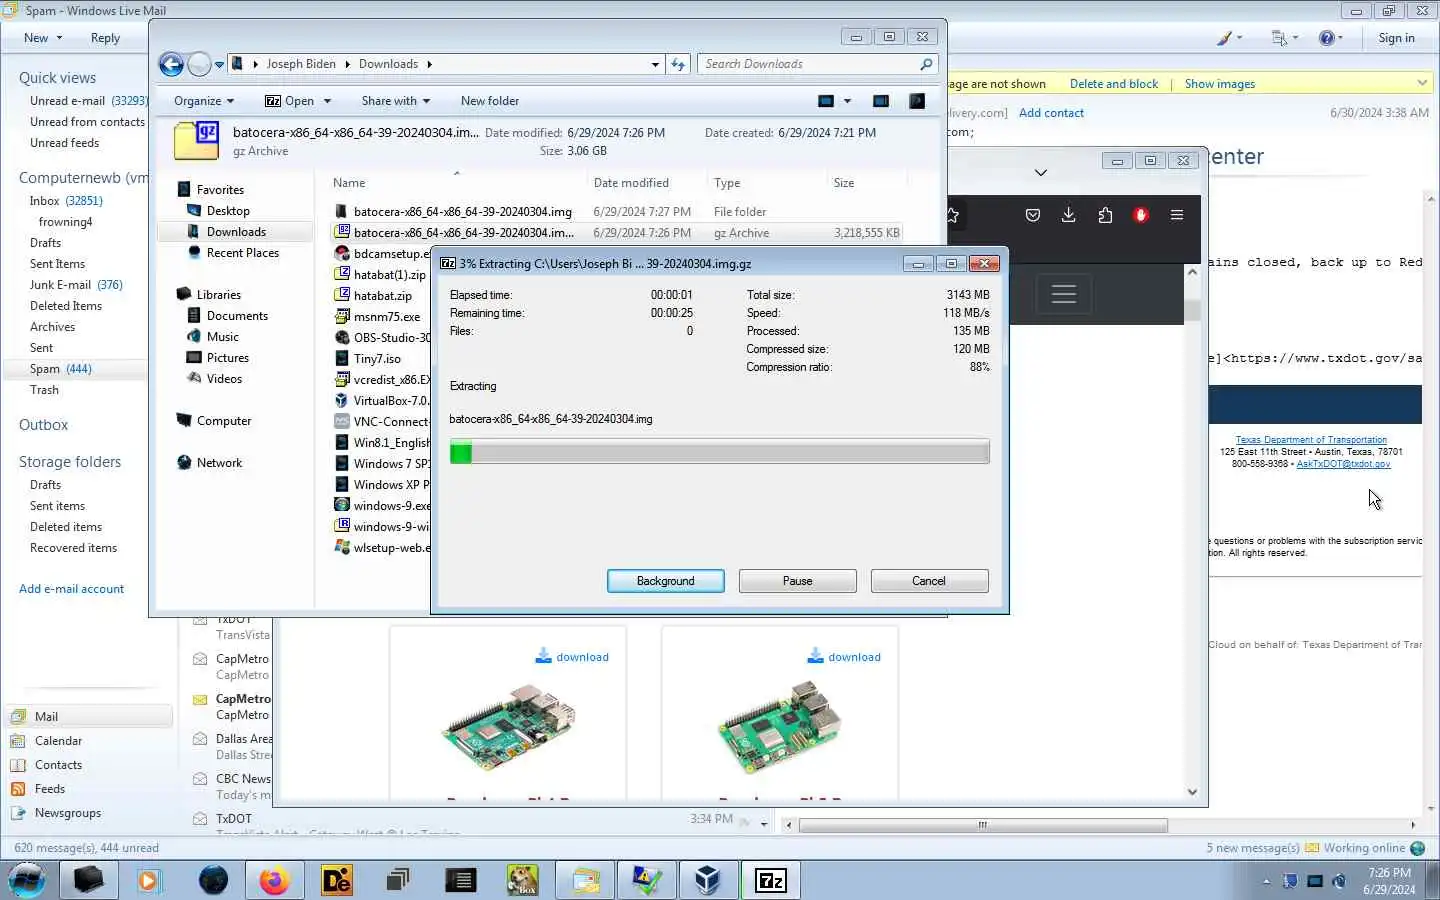
Task: Open Windows Live Mail help icon
Action: (x=1327, y=38)
